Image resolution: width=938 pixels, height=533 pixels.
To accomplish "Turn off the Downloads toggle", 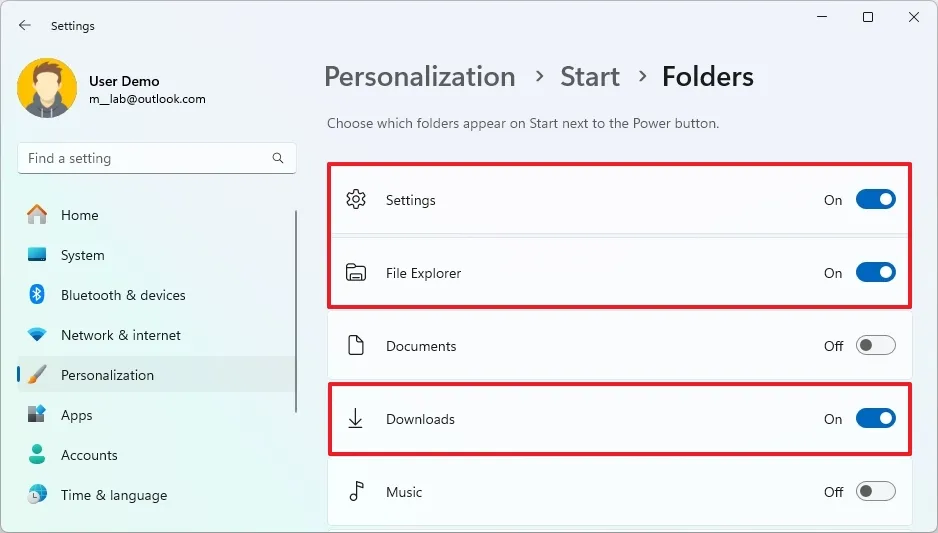I will tap(875, 419).
